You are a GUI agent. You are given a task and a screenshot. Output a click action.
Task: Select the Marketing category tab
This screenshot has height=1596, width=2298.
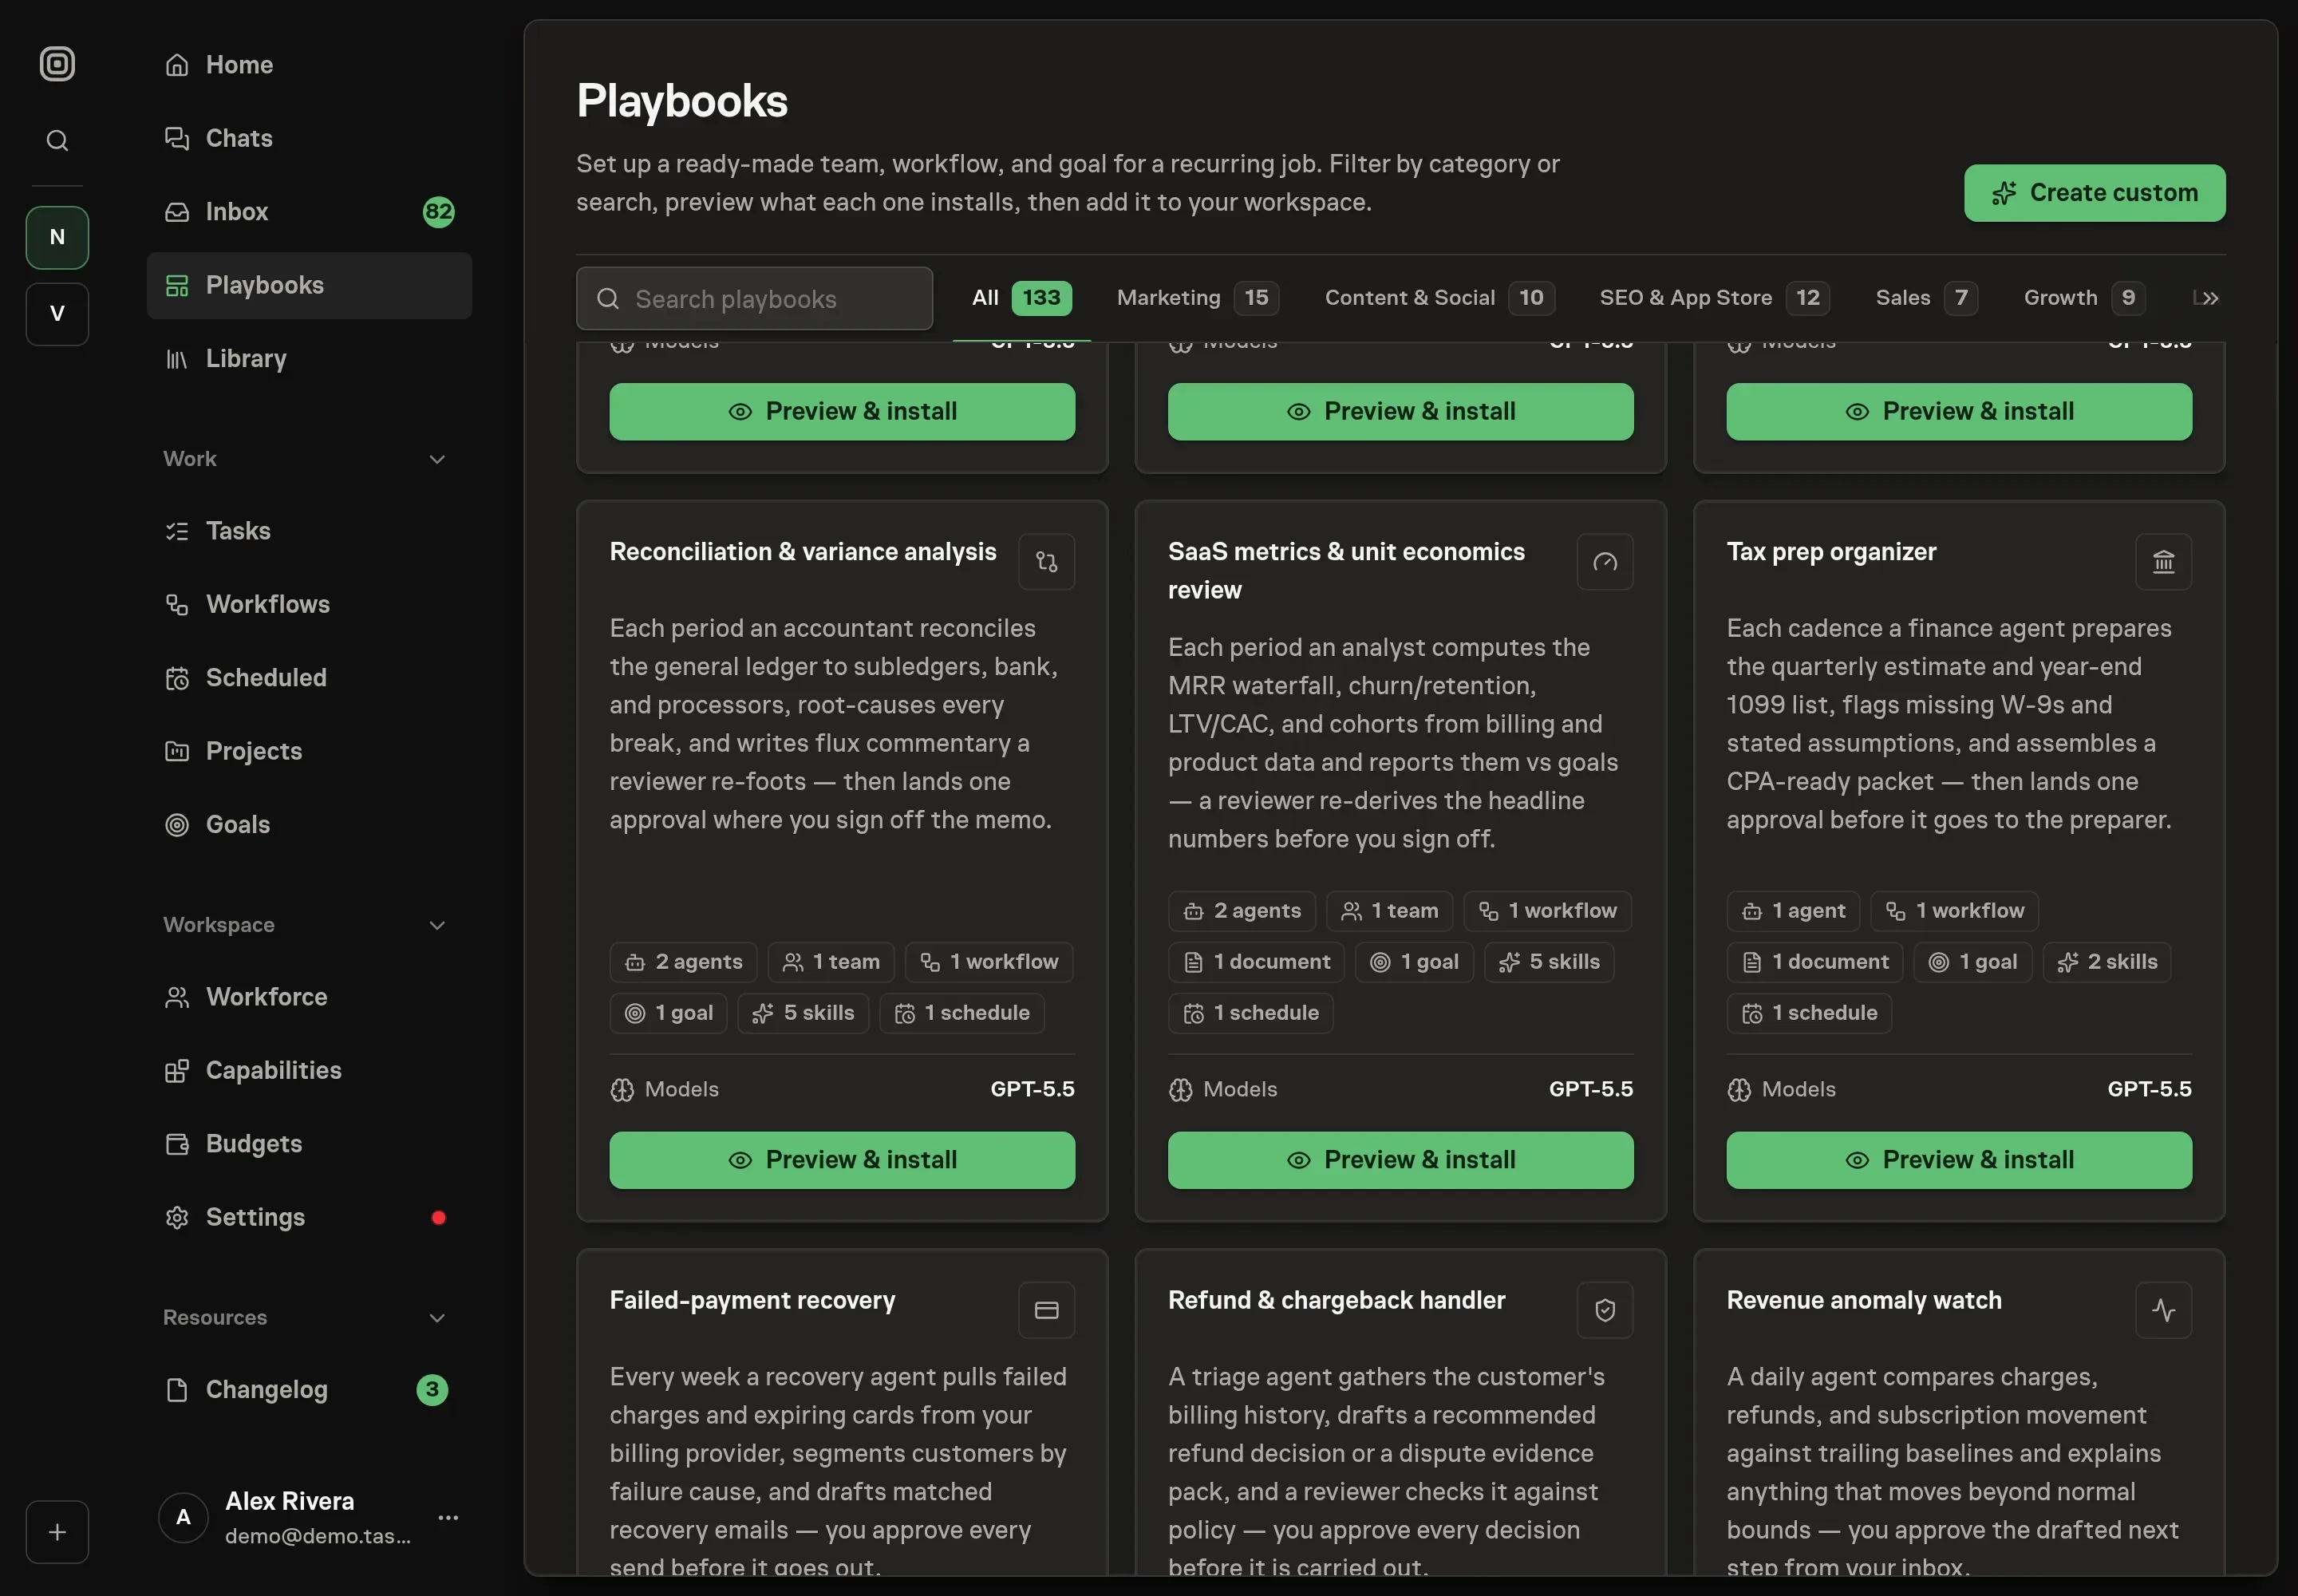click(x=1198, y=298)
